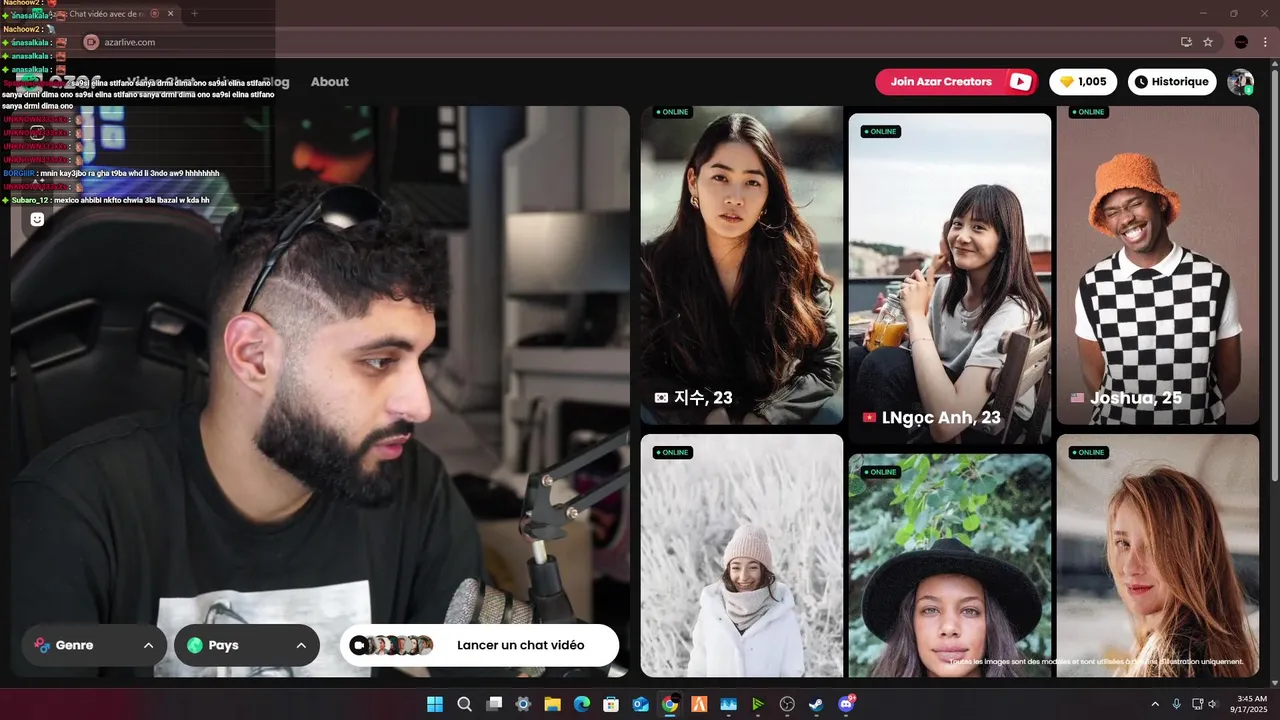
Task: Open the Windows Start menu
Action: (435, 704)
